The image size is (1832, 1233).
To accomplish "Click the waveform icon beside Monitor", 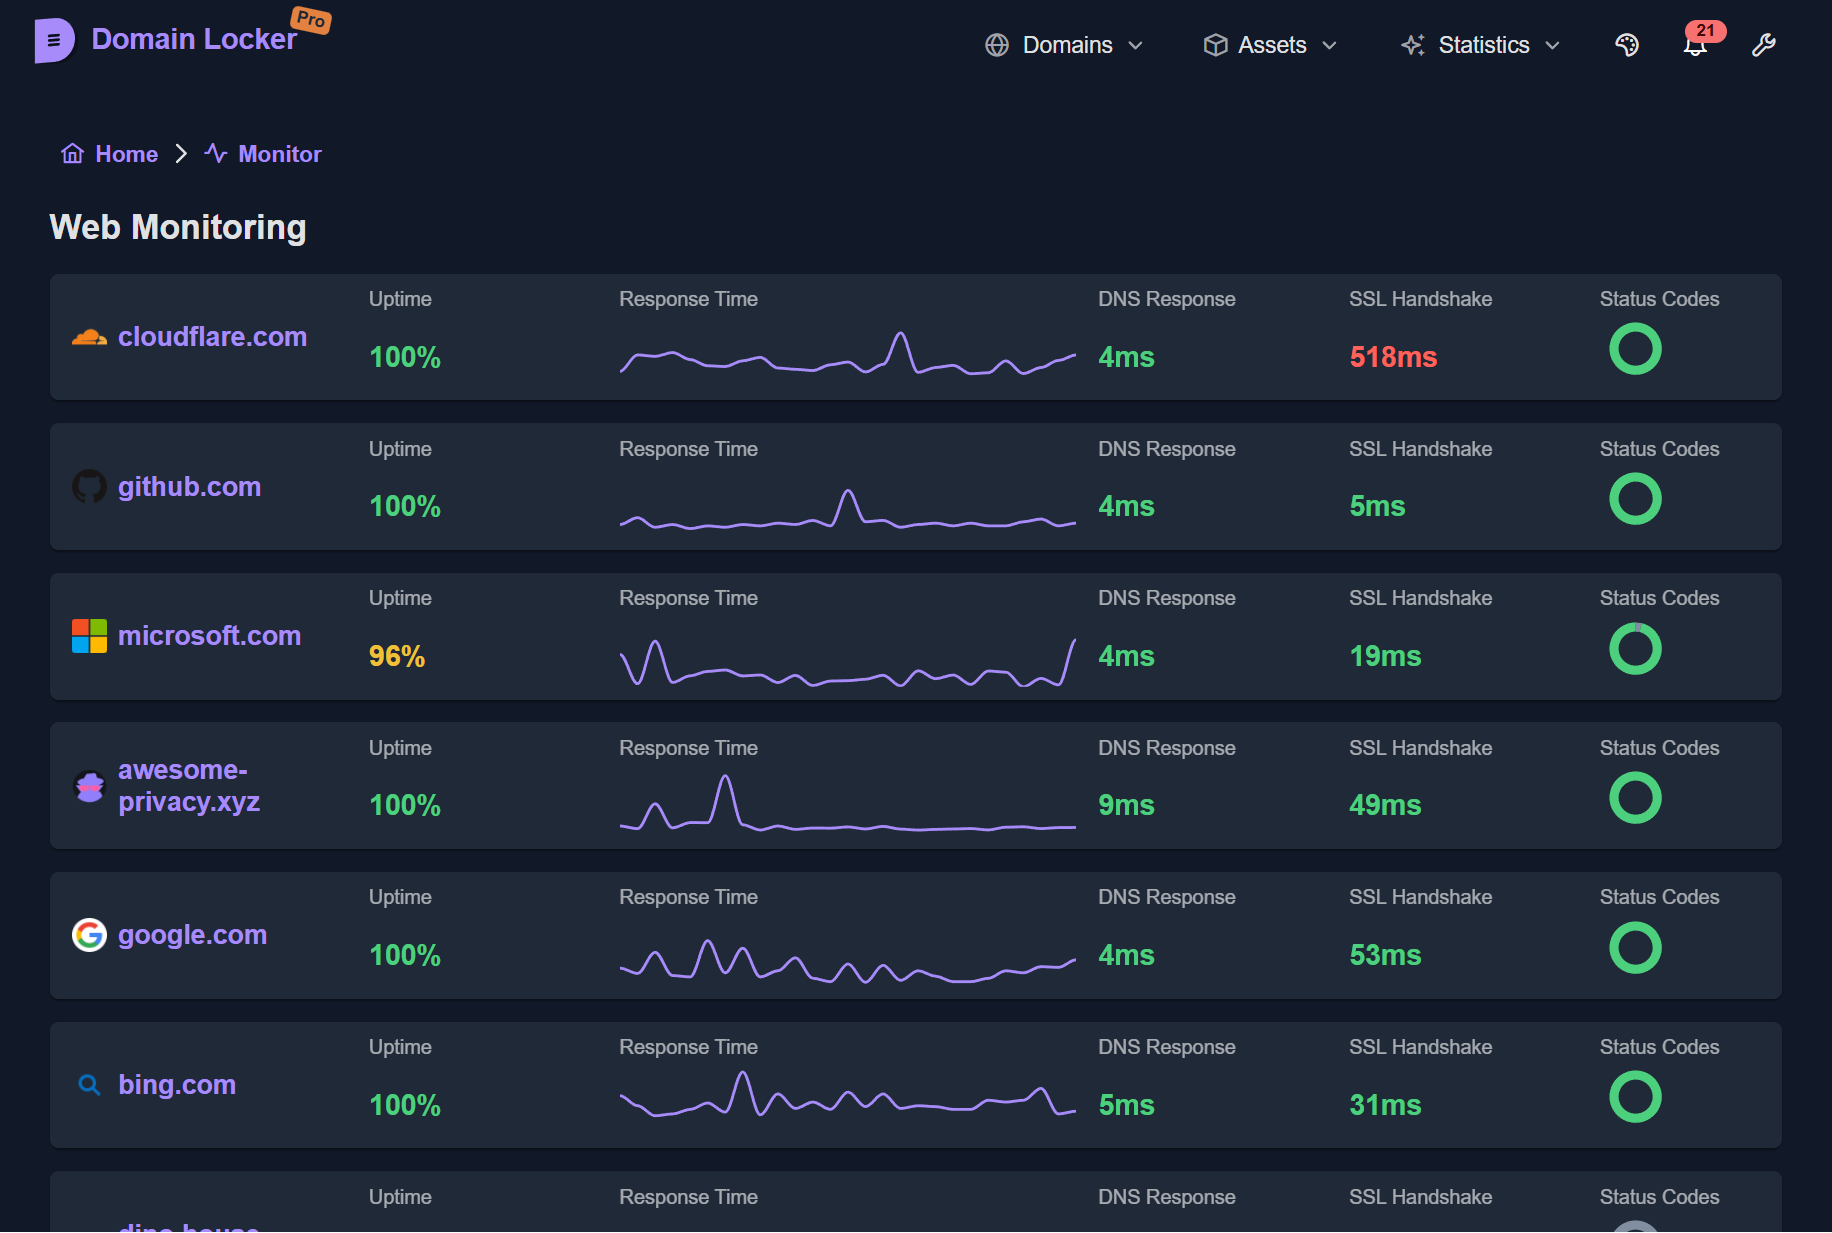I will [x=215, y=153].
